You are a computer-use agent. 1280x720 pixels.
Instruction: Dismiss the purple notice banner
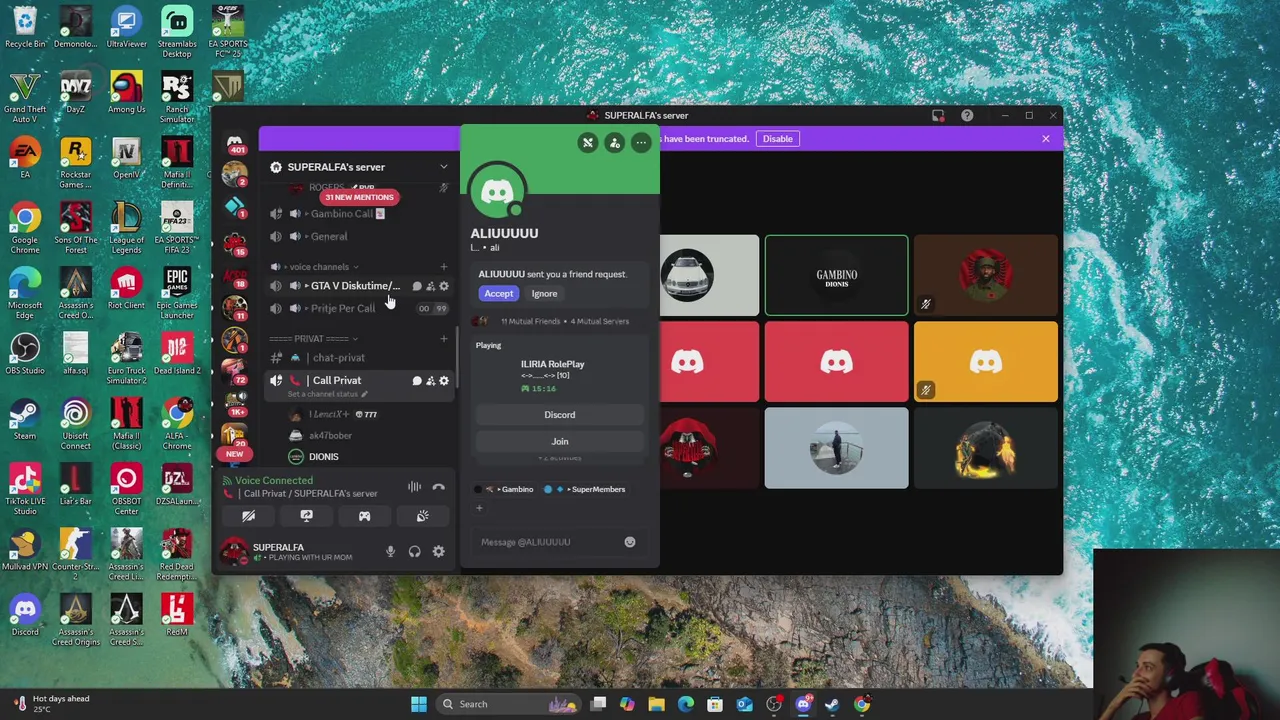(1046, 139)
